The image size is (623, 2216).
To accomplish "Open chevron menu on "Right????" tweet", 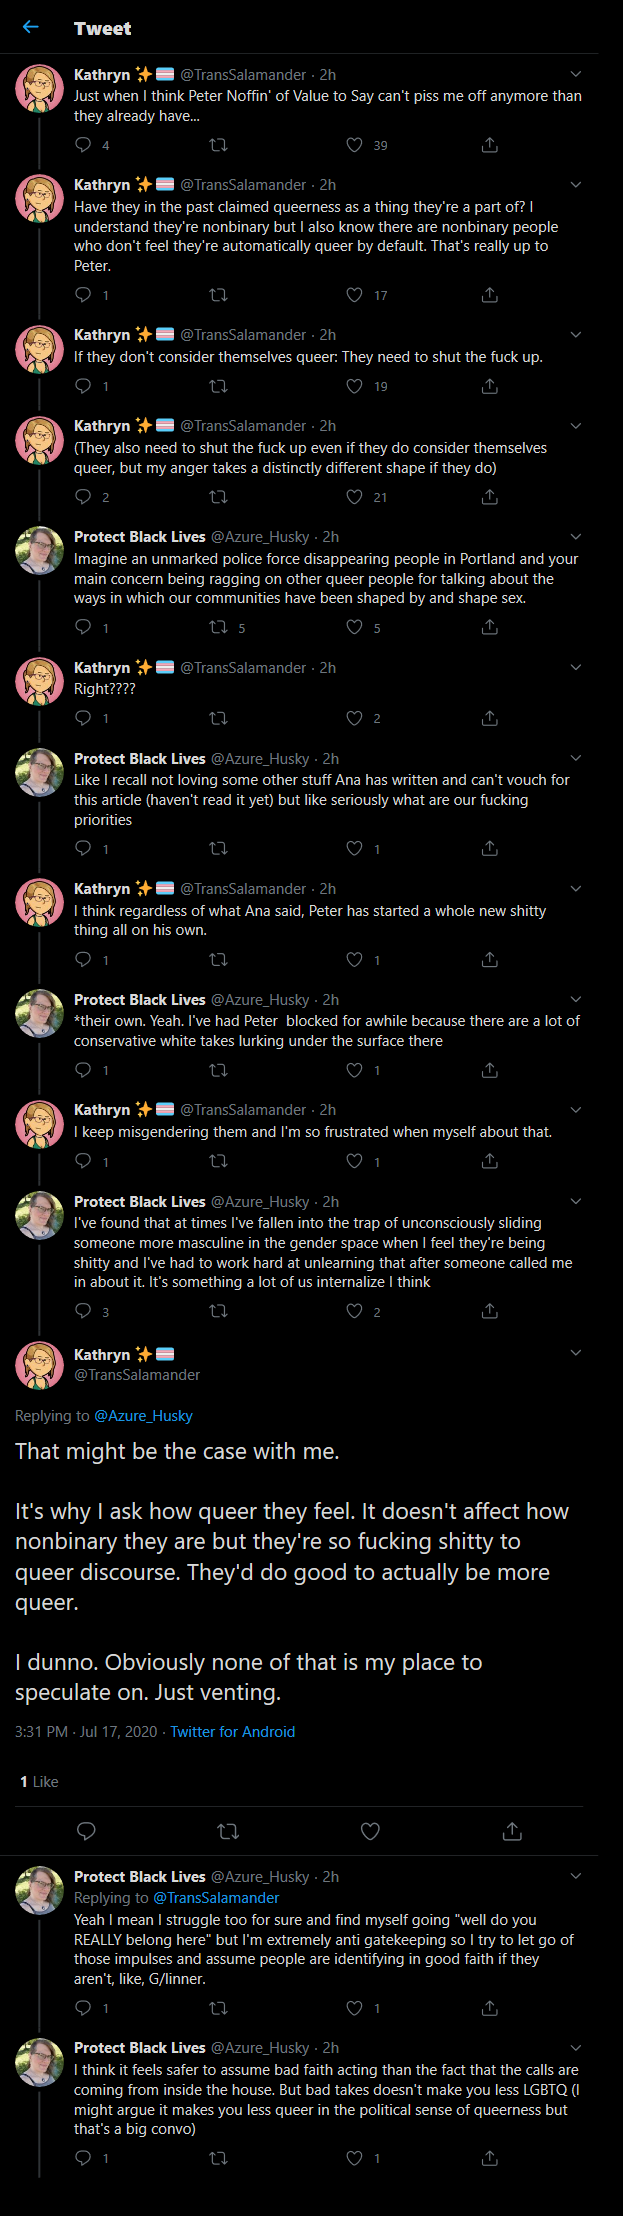I will [x=575, y=667].
